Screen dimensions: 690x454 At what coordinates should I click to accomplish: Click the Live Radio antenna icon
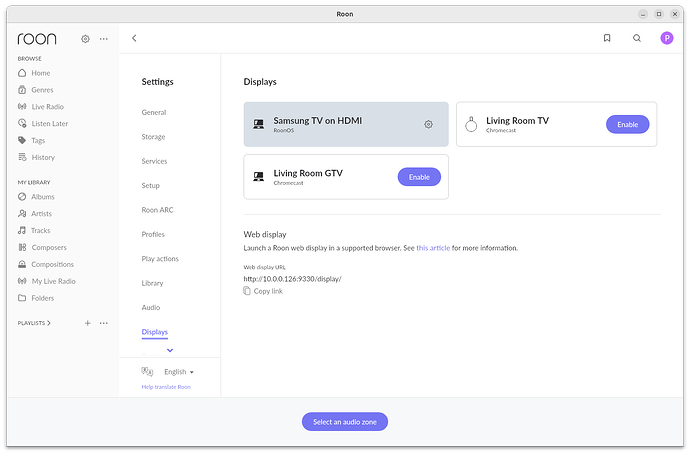[22, 106]
